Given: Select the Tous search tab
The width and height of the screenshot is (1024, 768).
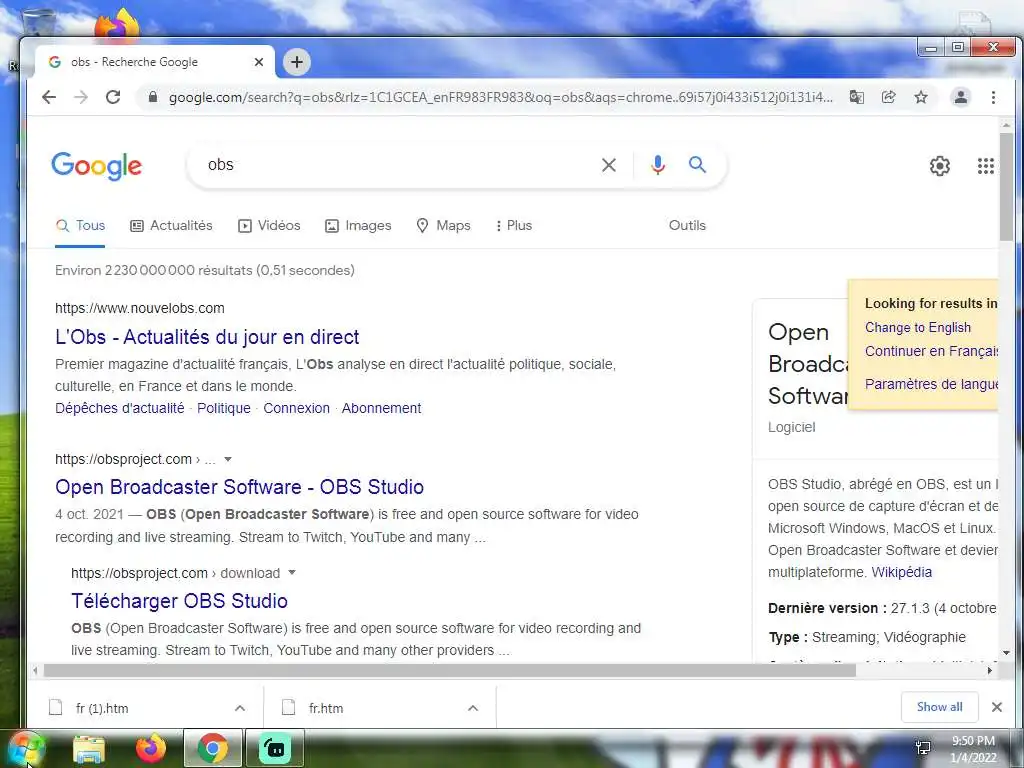Looking at the screenshot, I should pos(80,225).
